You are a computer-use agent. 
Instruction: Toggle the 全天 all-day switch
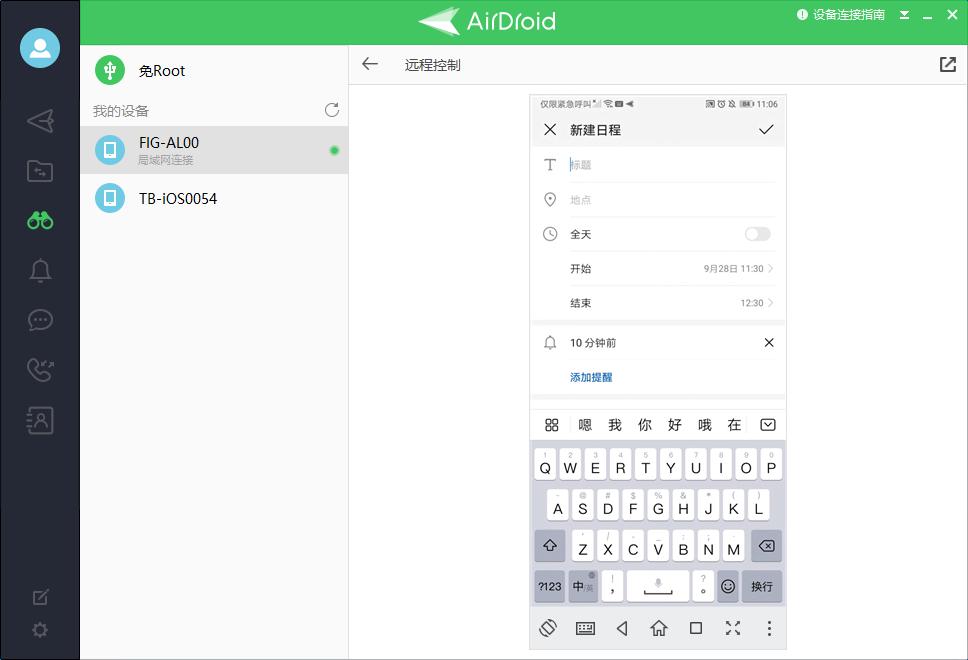757,234
